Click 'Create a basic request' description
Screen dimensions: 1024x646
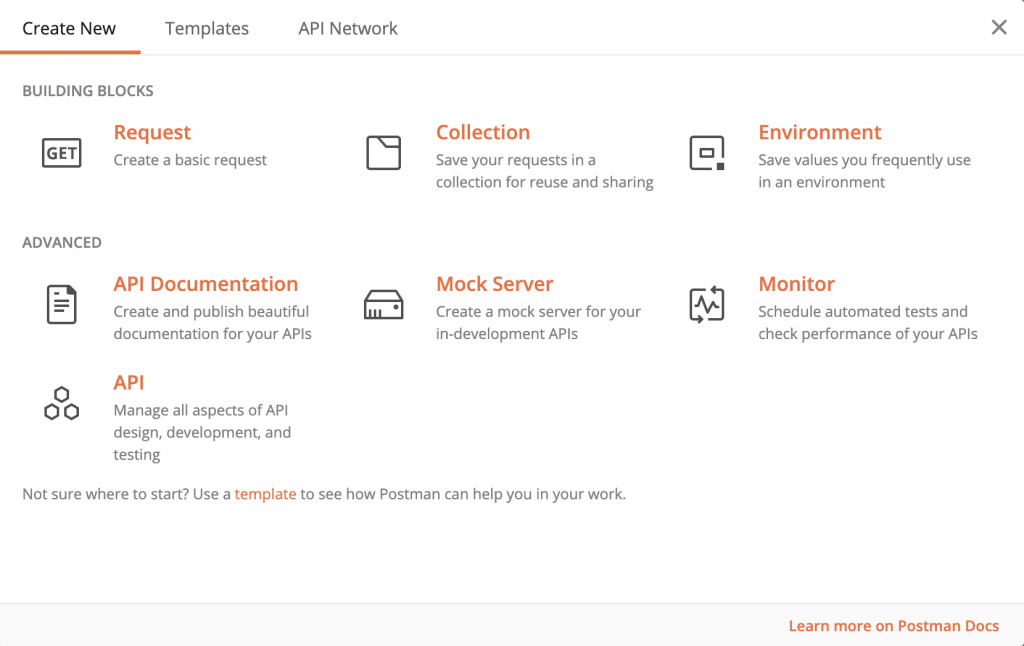[190, 160]
